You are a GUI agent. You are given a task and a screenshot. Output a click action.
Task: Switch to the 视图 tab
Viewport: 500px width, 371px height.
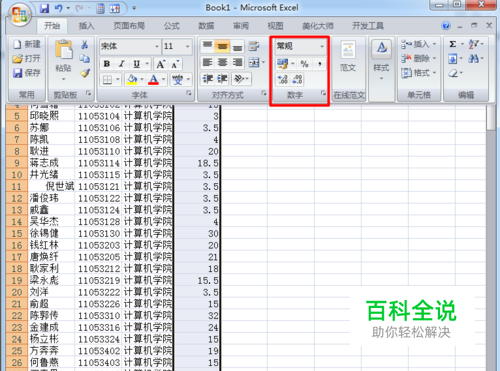(275, 26)
